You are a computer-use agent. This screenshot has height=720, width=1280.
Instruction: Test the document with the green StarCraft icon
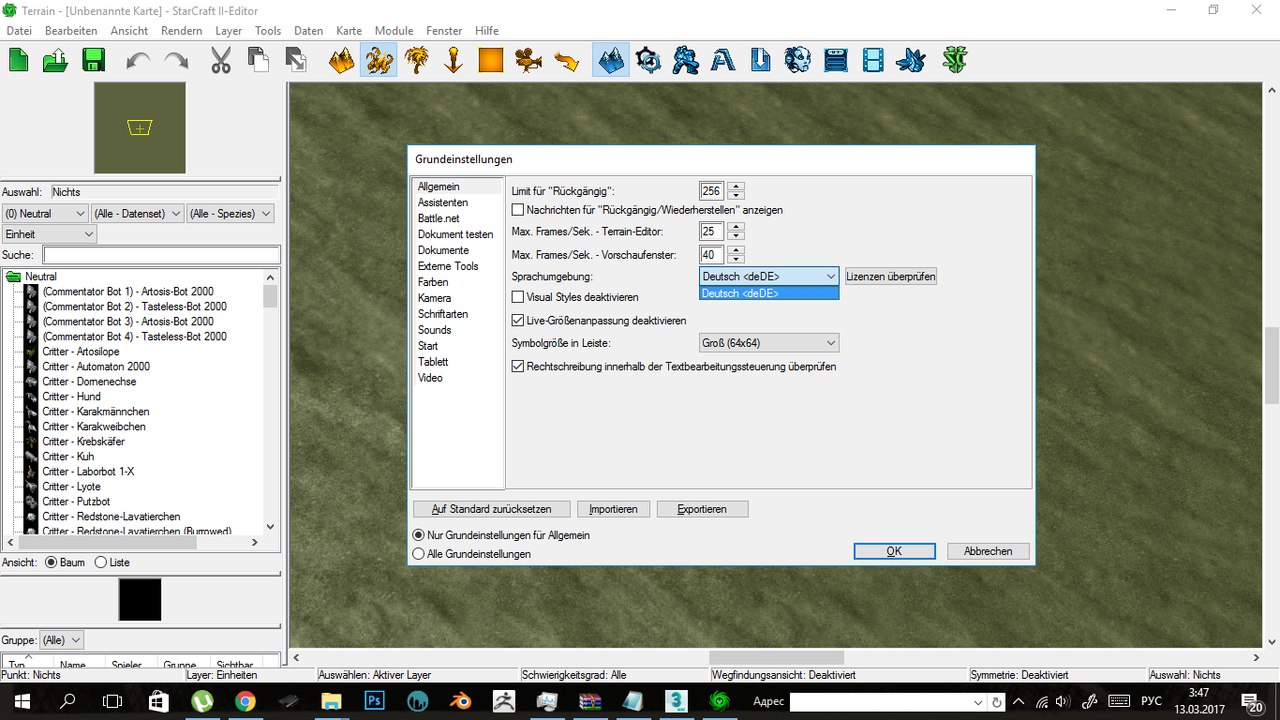click(956, 60)
